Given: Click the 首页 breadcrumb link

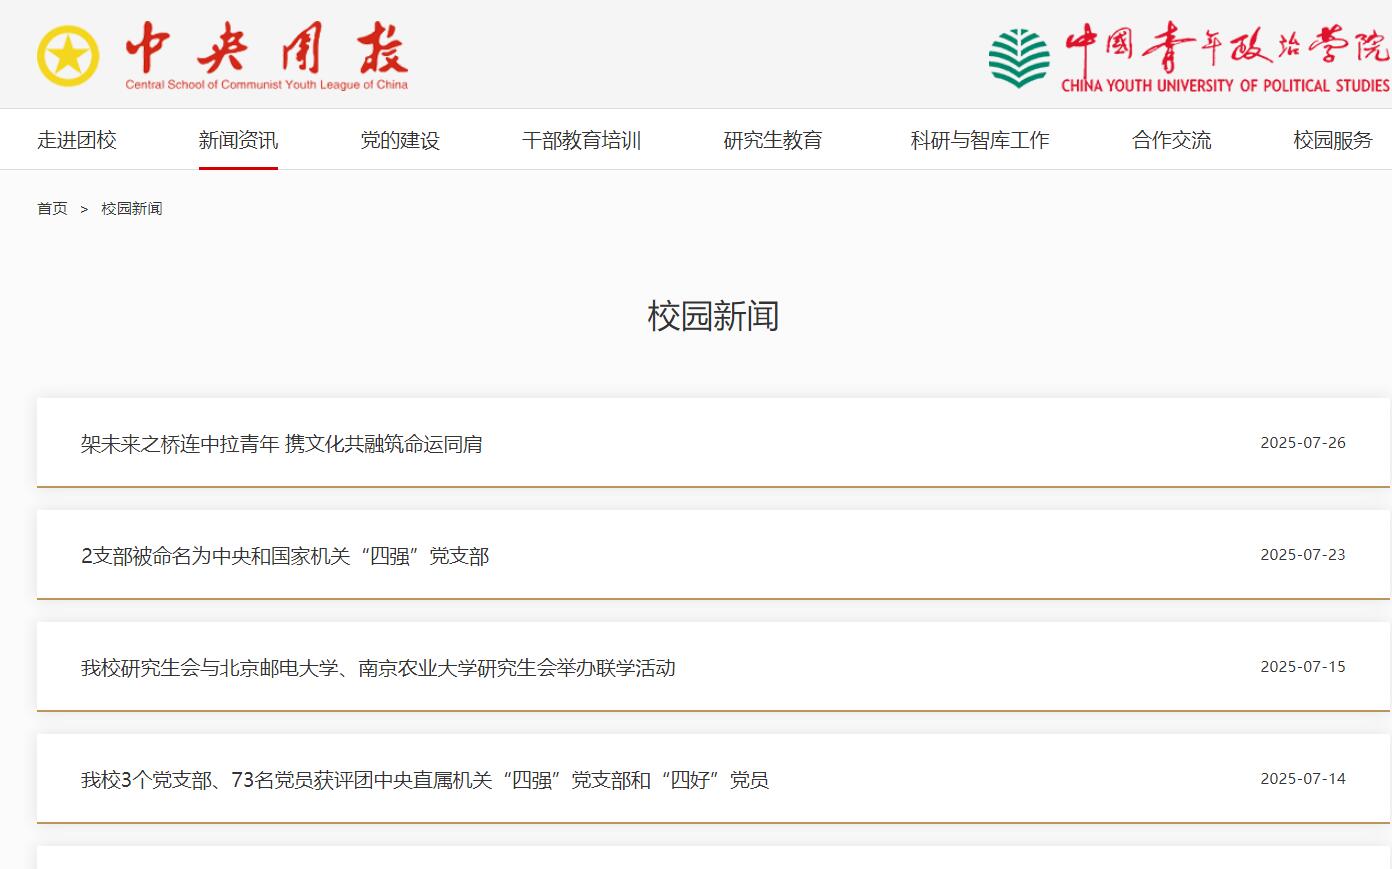Looking at the screenshot, I should 52,208.
